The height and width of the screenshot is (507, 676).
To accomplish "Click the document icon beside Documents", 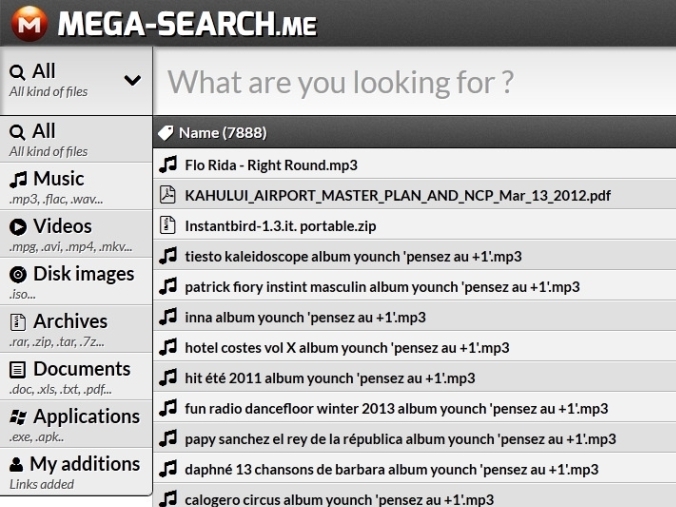I will (x=18, y=370).
